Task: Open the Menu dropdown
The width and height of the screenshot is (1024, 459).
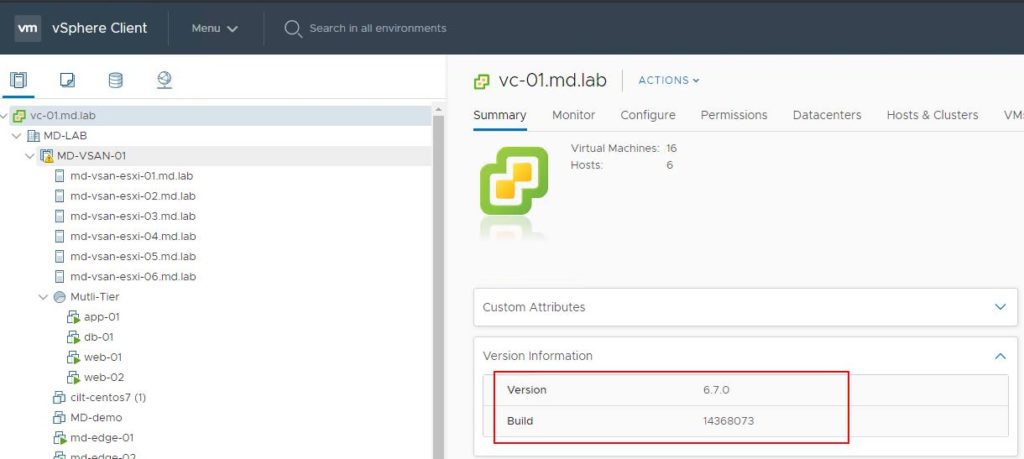Action: (214, 28)
